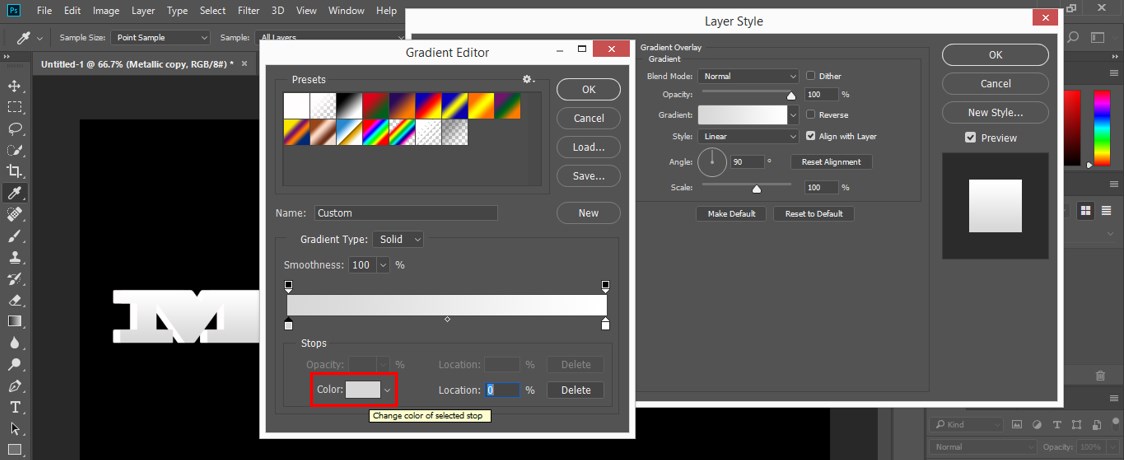Click the Reset Alignment button
This screenshot has width=1126, height=460.
tap(831, 162)
